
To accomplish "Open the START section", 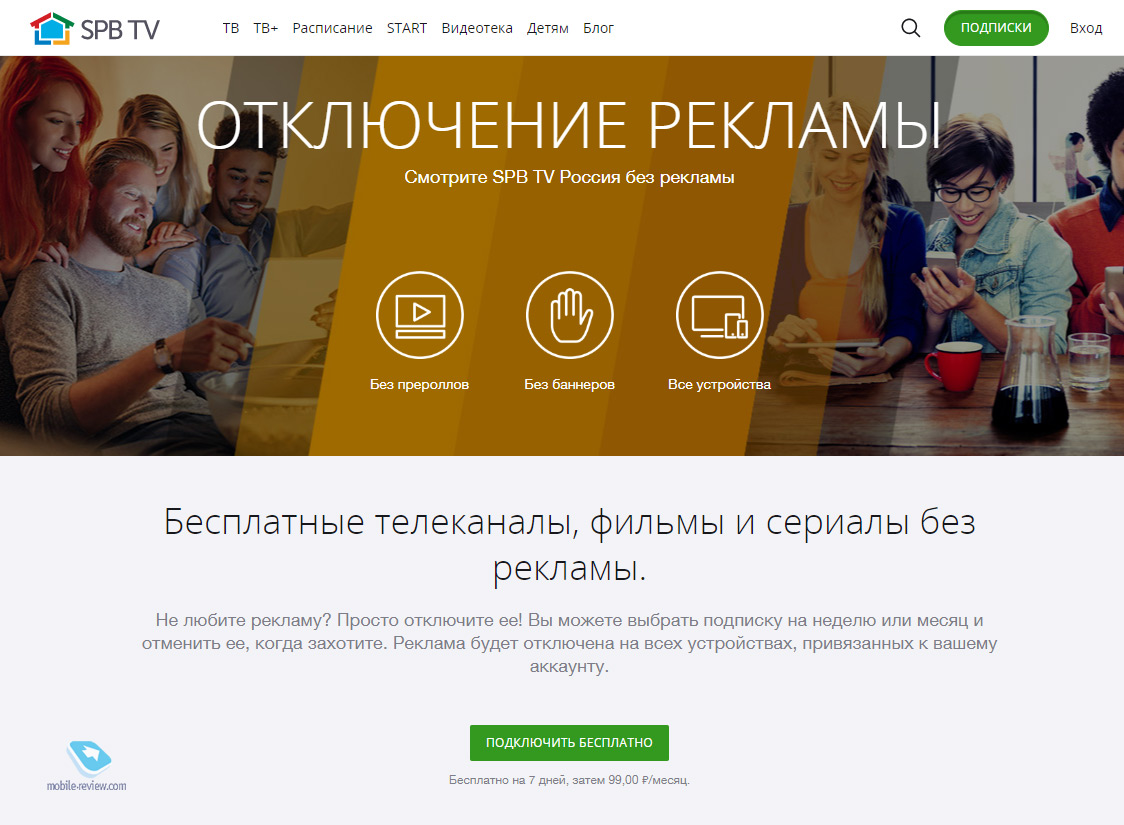I will [407, 28].
